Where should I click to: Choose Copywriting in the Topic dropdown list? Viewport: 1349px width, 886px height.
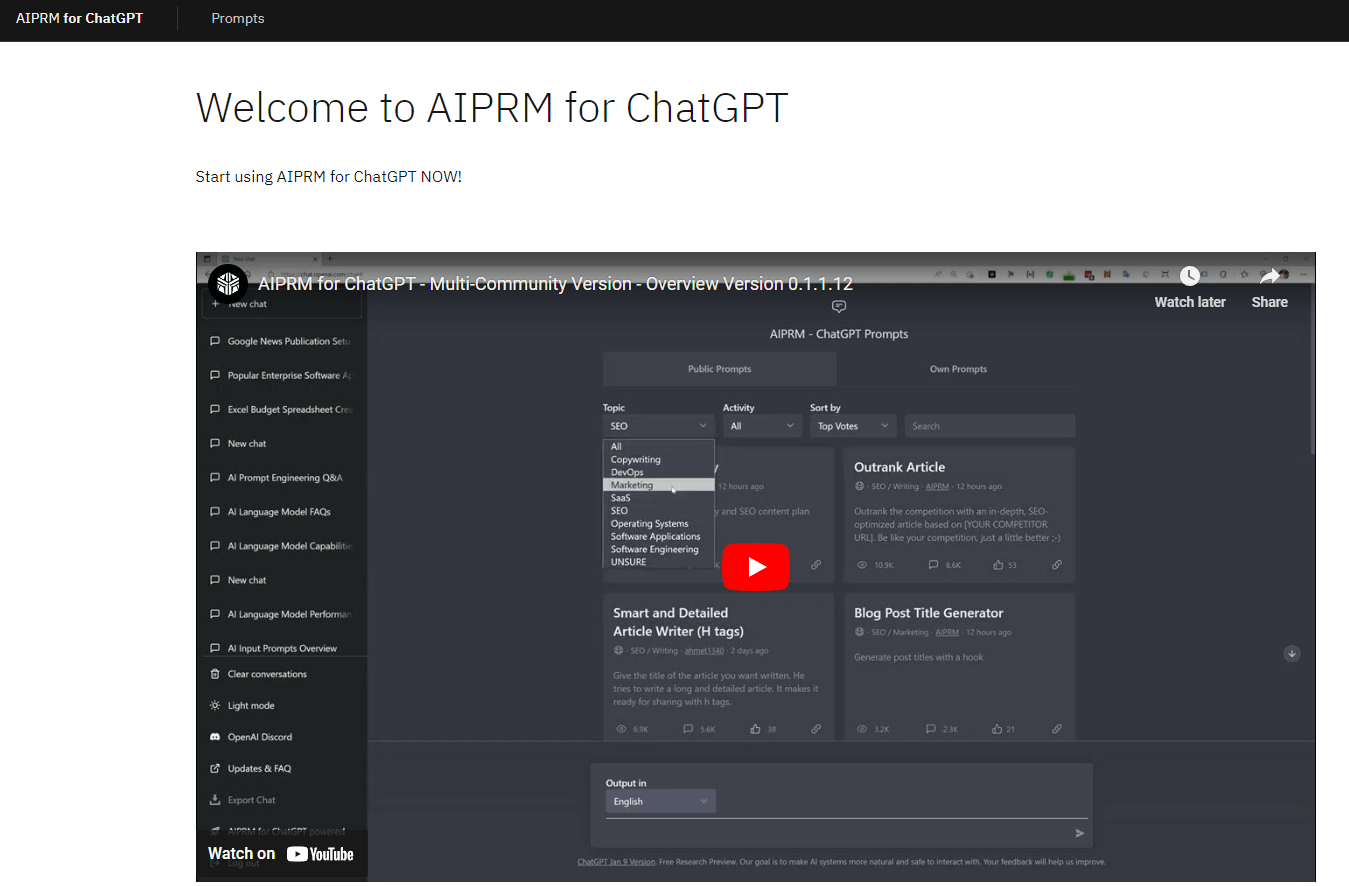click(x=636, y=460)
